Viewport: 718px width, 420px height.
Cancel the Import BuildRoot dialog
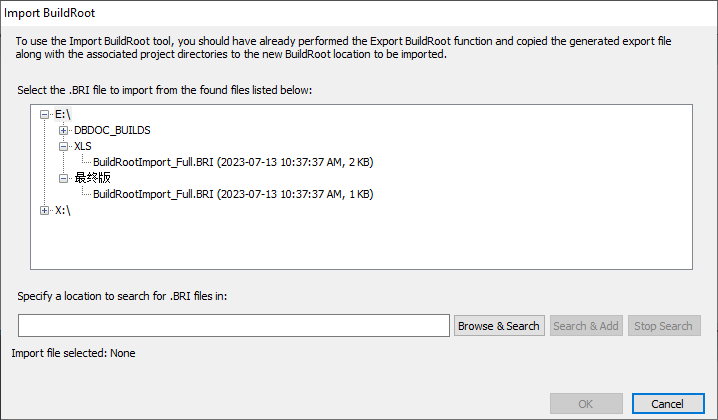coord(667,403)
